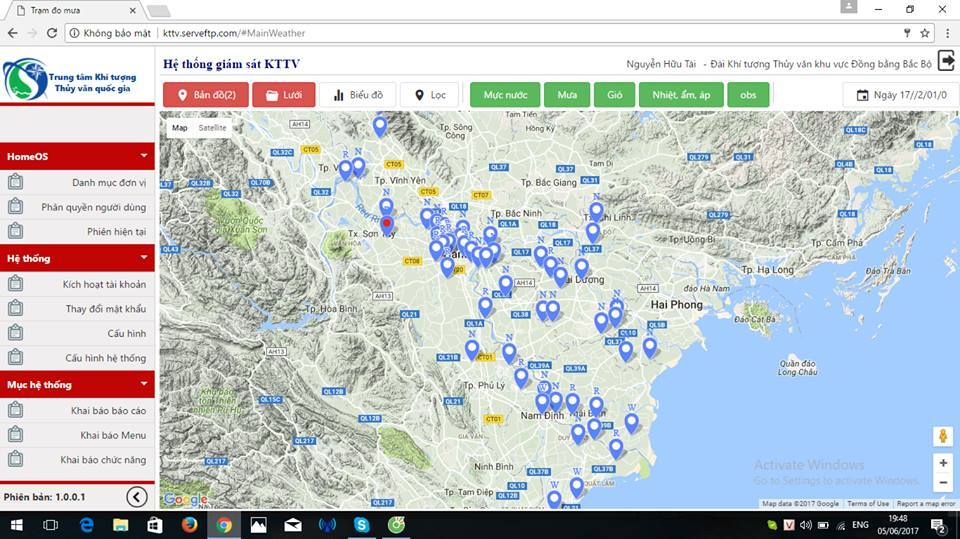Click clipboard icon beside Danh mục đơn vị
This screenshot has height=539, width=960.
pos(15,183)
